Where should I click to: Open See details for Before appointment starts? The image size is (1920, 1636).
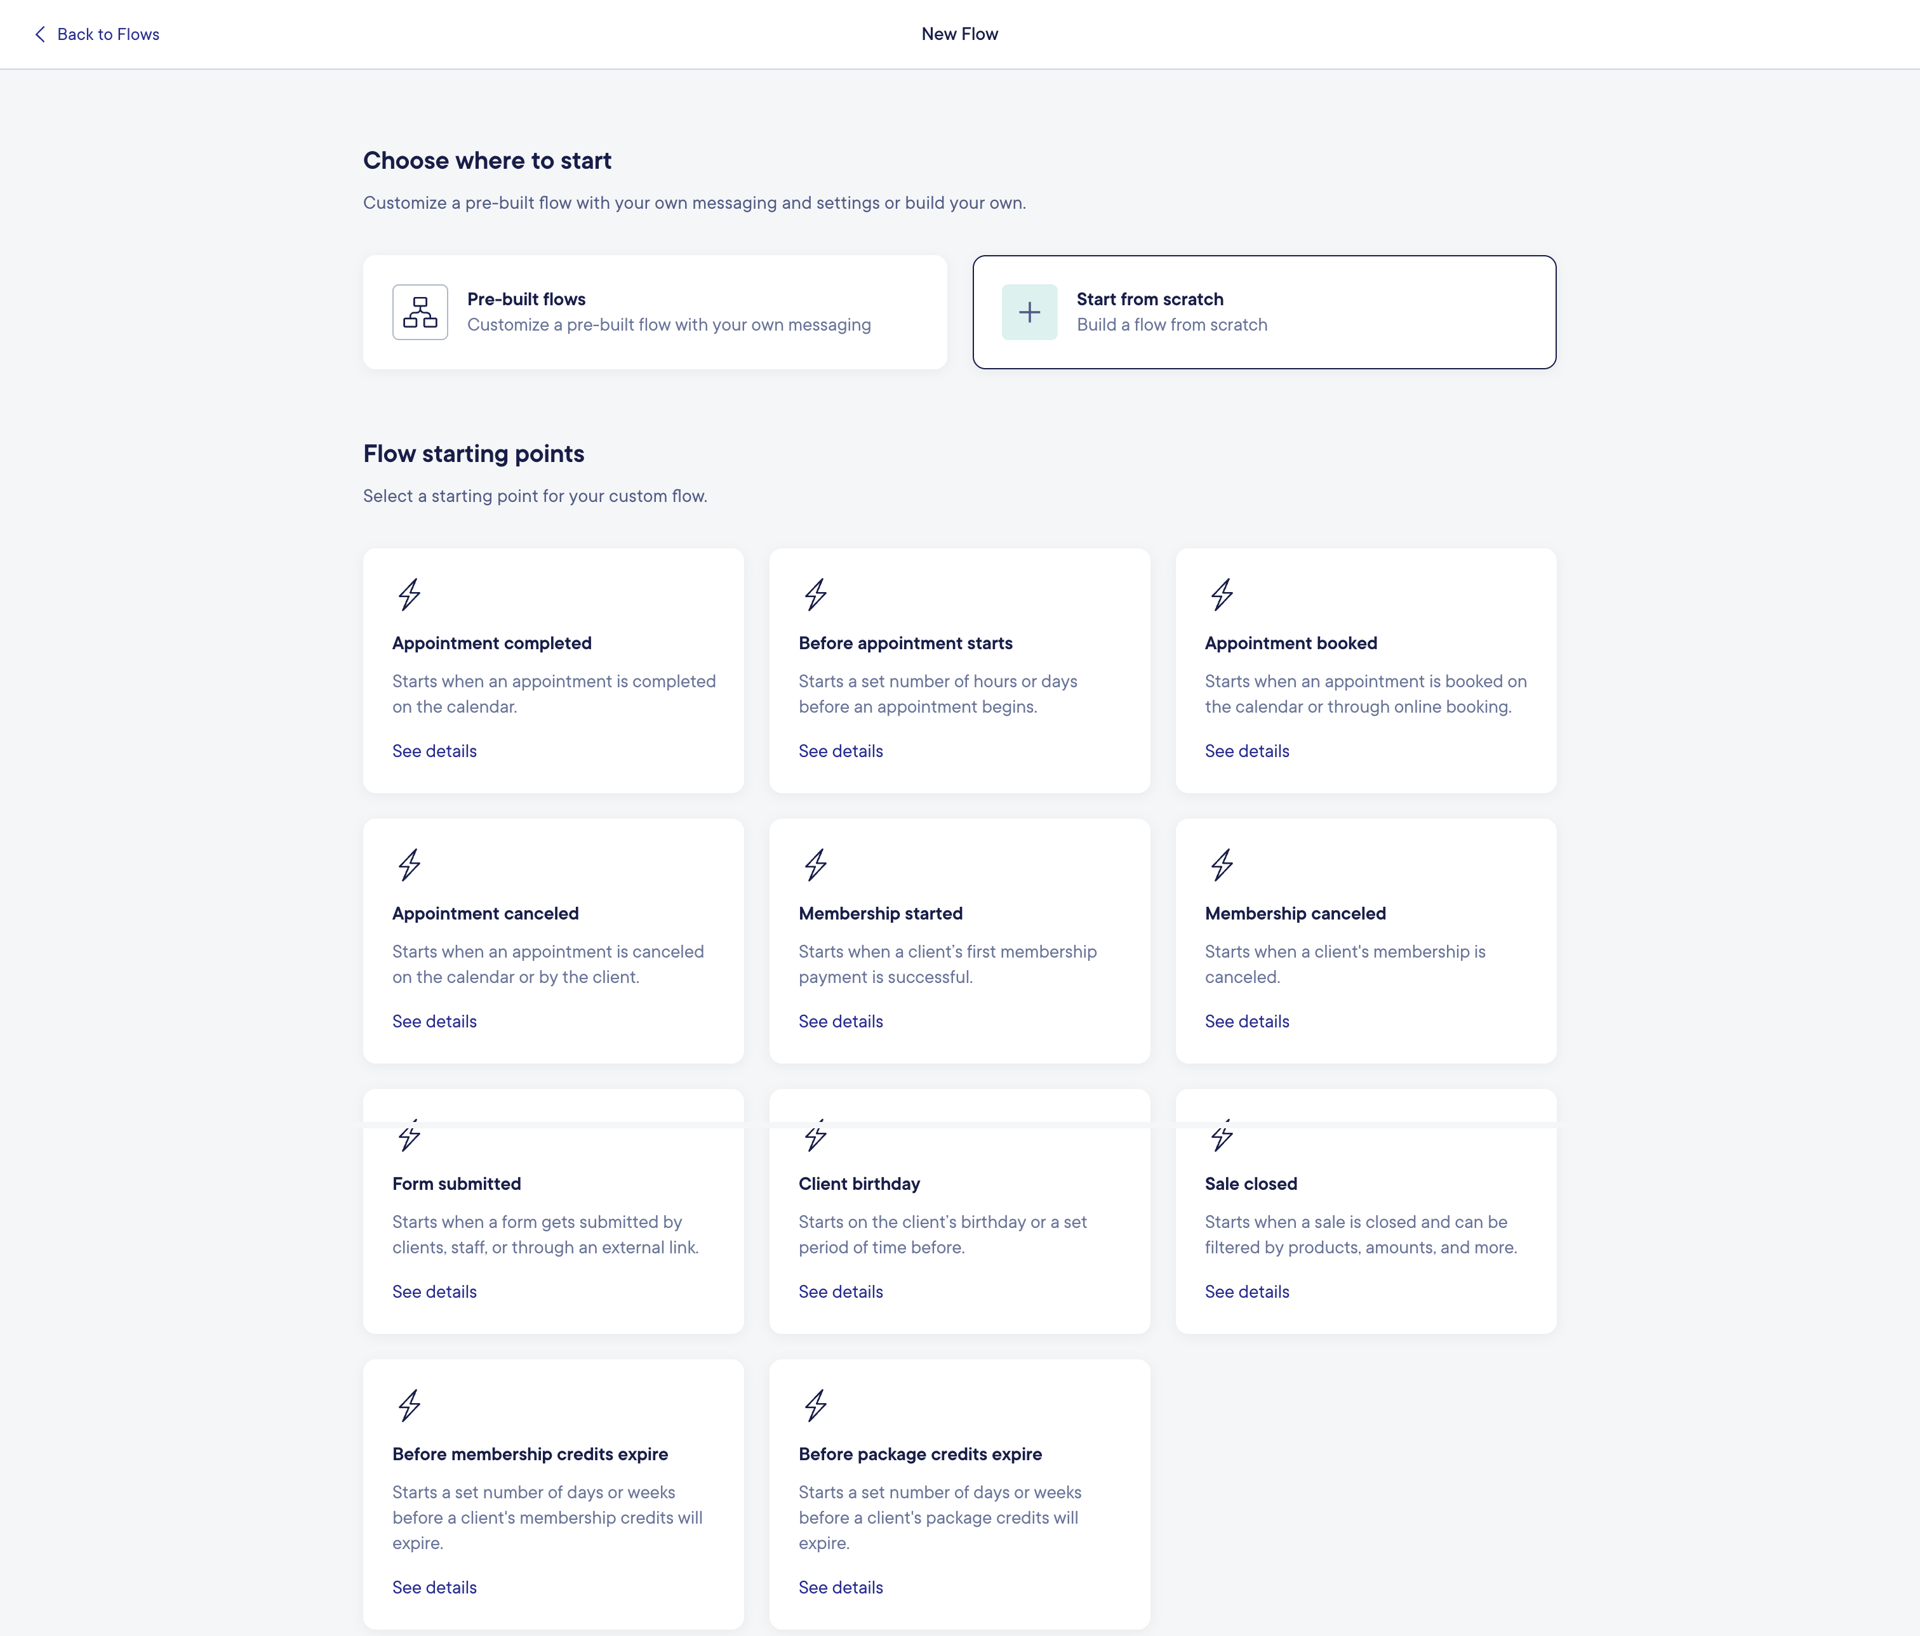click(x=840, y=750)
